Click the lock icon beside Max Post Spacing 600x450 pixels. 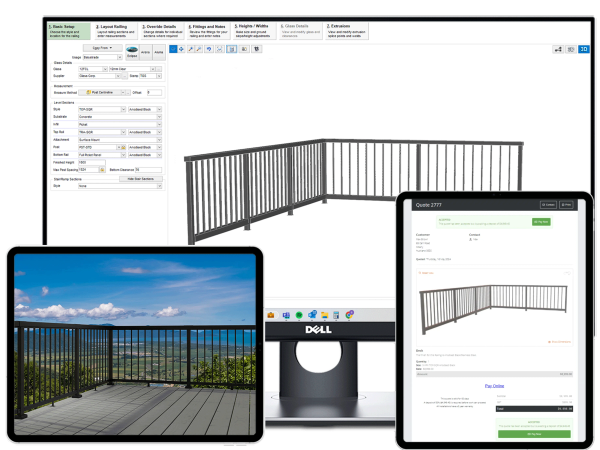102,170
